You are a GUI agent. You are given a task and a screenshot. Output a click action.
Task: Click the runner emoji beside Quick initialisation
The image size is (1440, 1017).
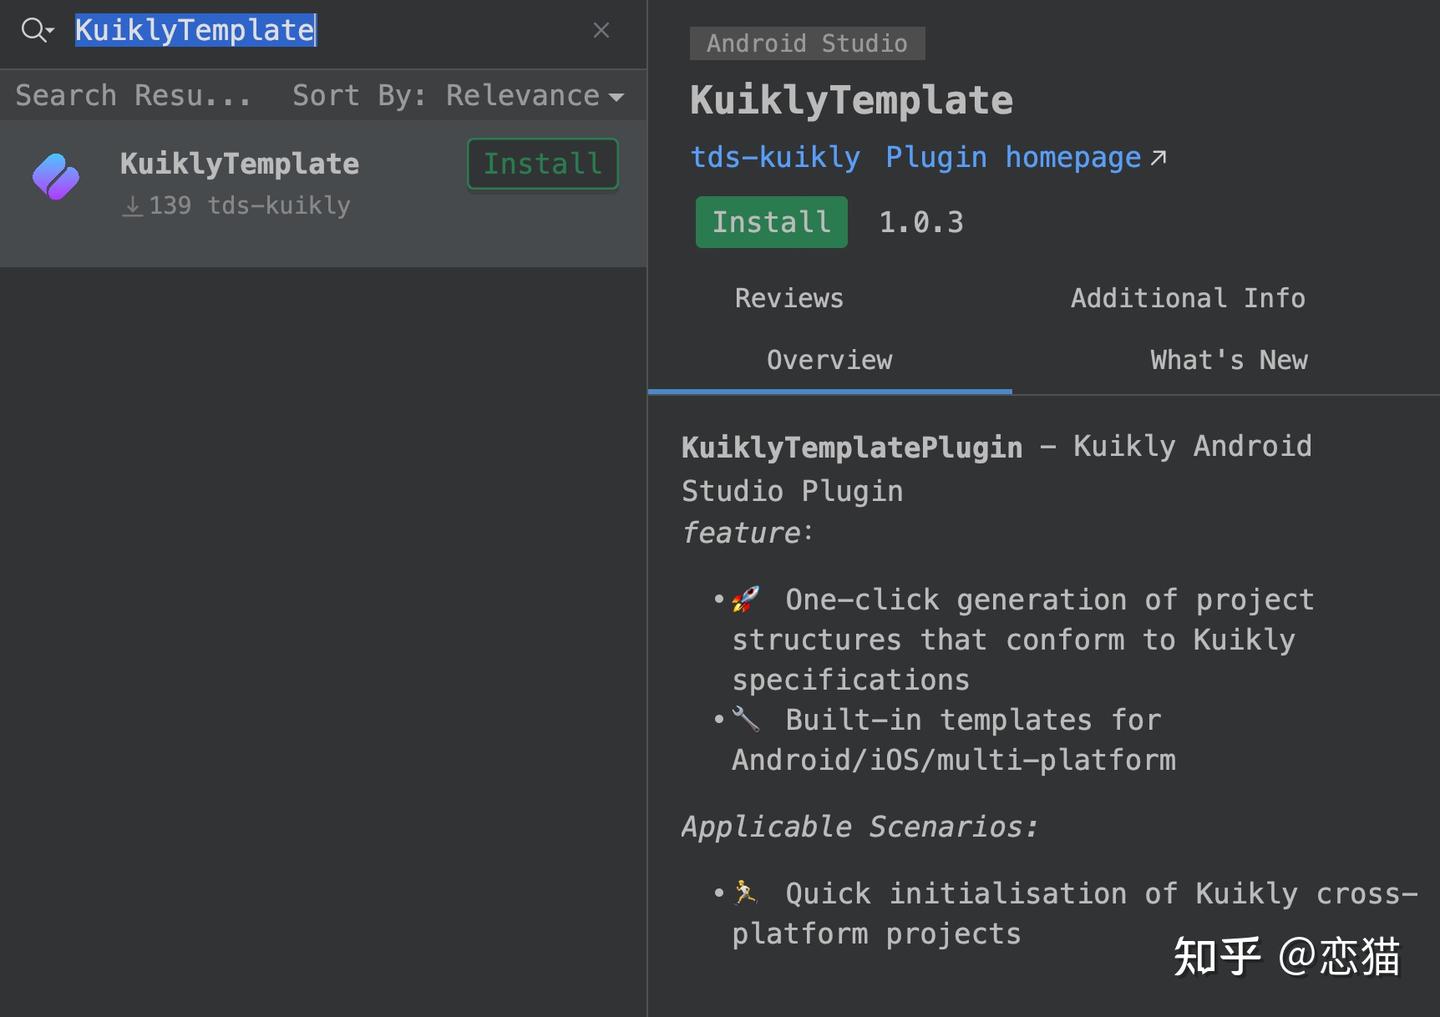(745, 892)
